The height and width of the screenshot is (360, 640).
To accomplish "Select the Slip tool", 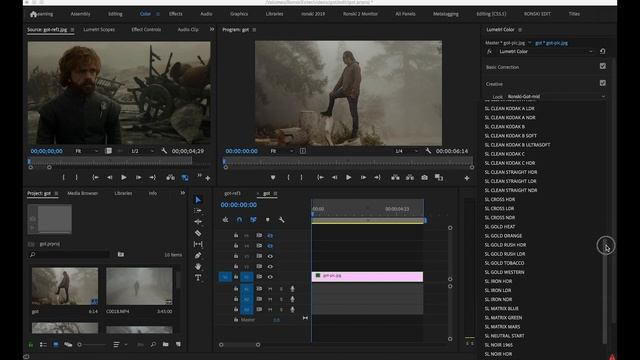I will [x=198, y=244].
